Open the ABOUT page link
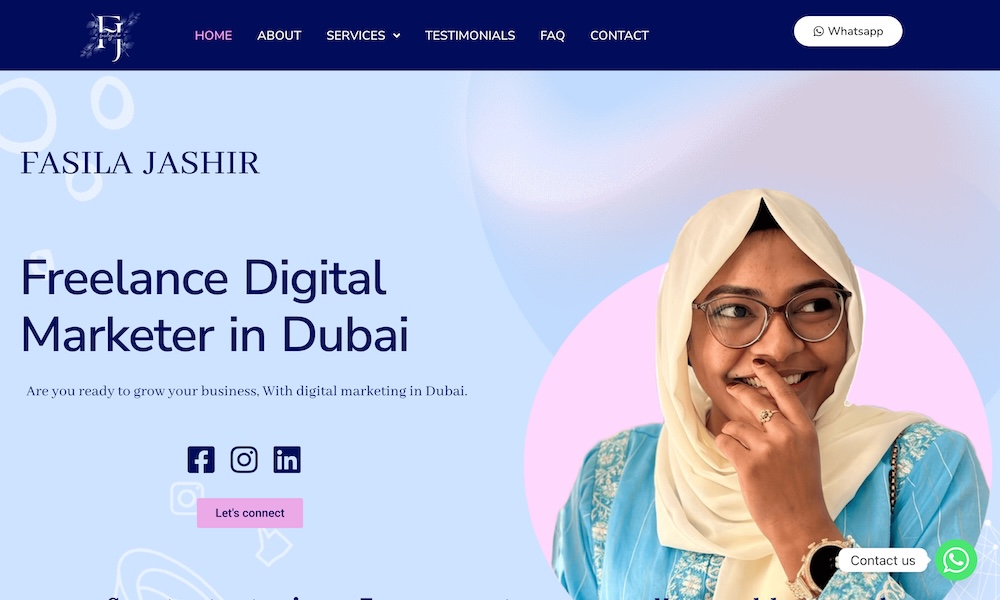The image size is (1000, 600). (279, 36)
